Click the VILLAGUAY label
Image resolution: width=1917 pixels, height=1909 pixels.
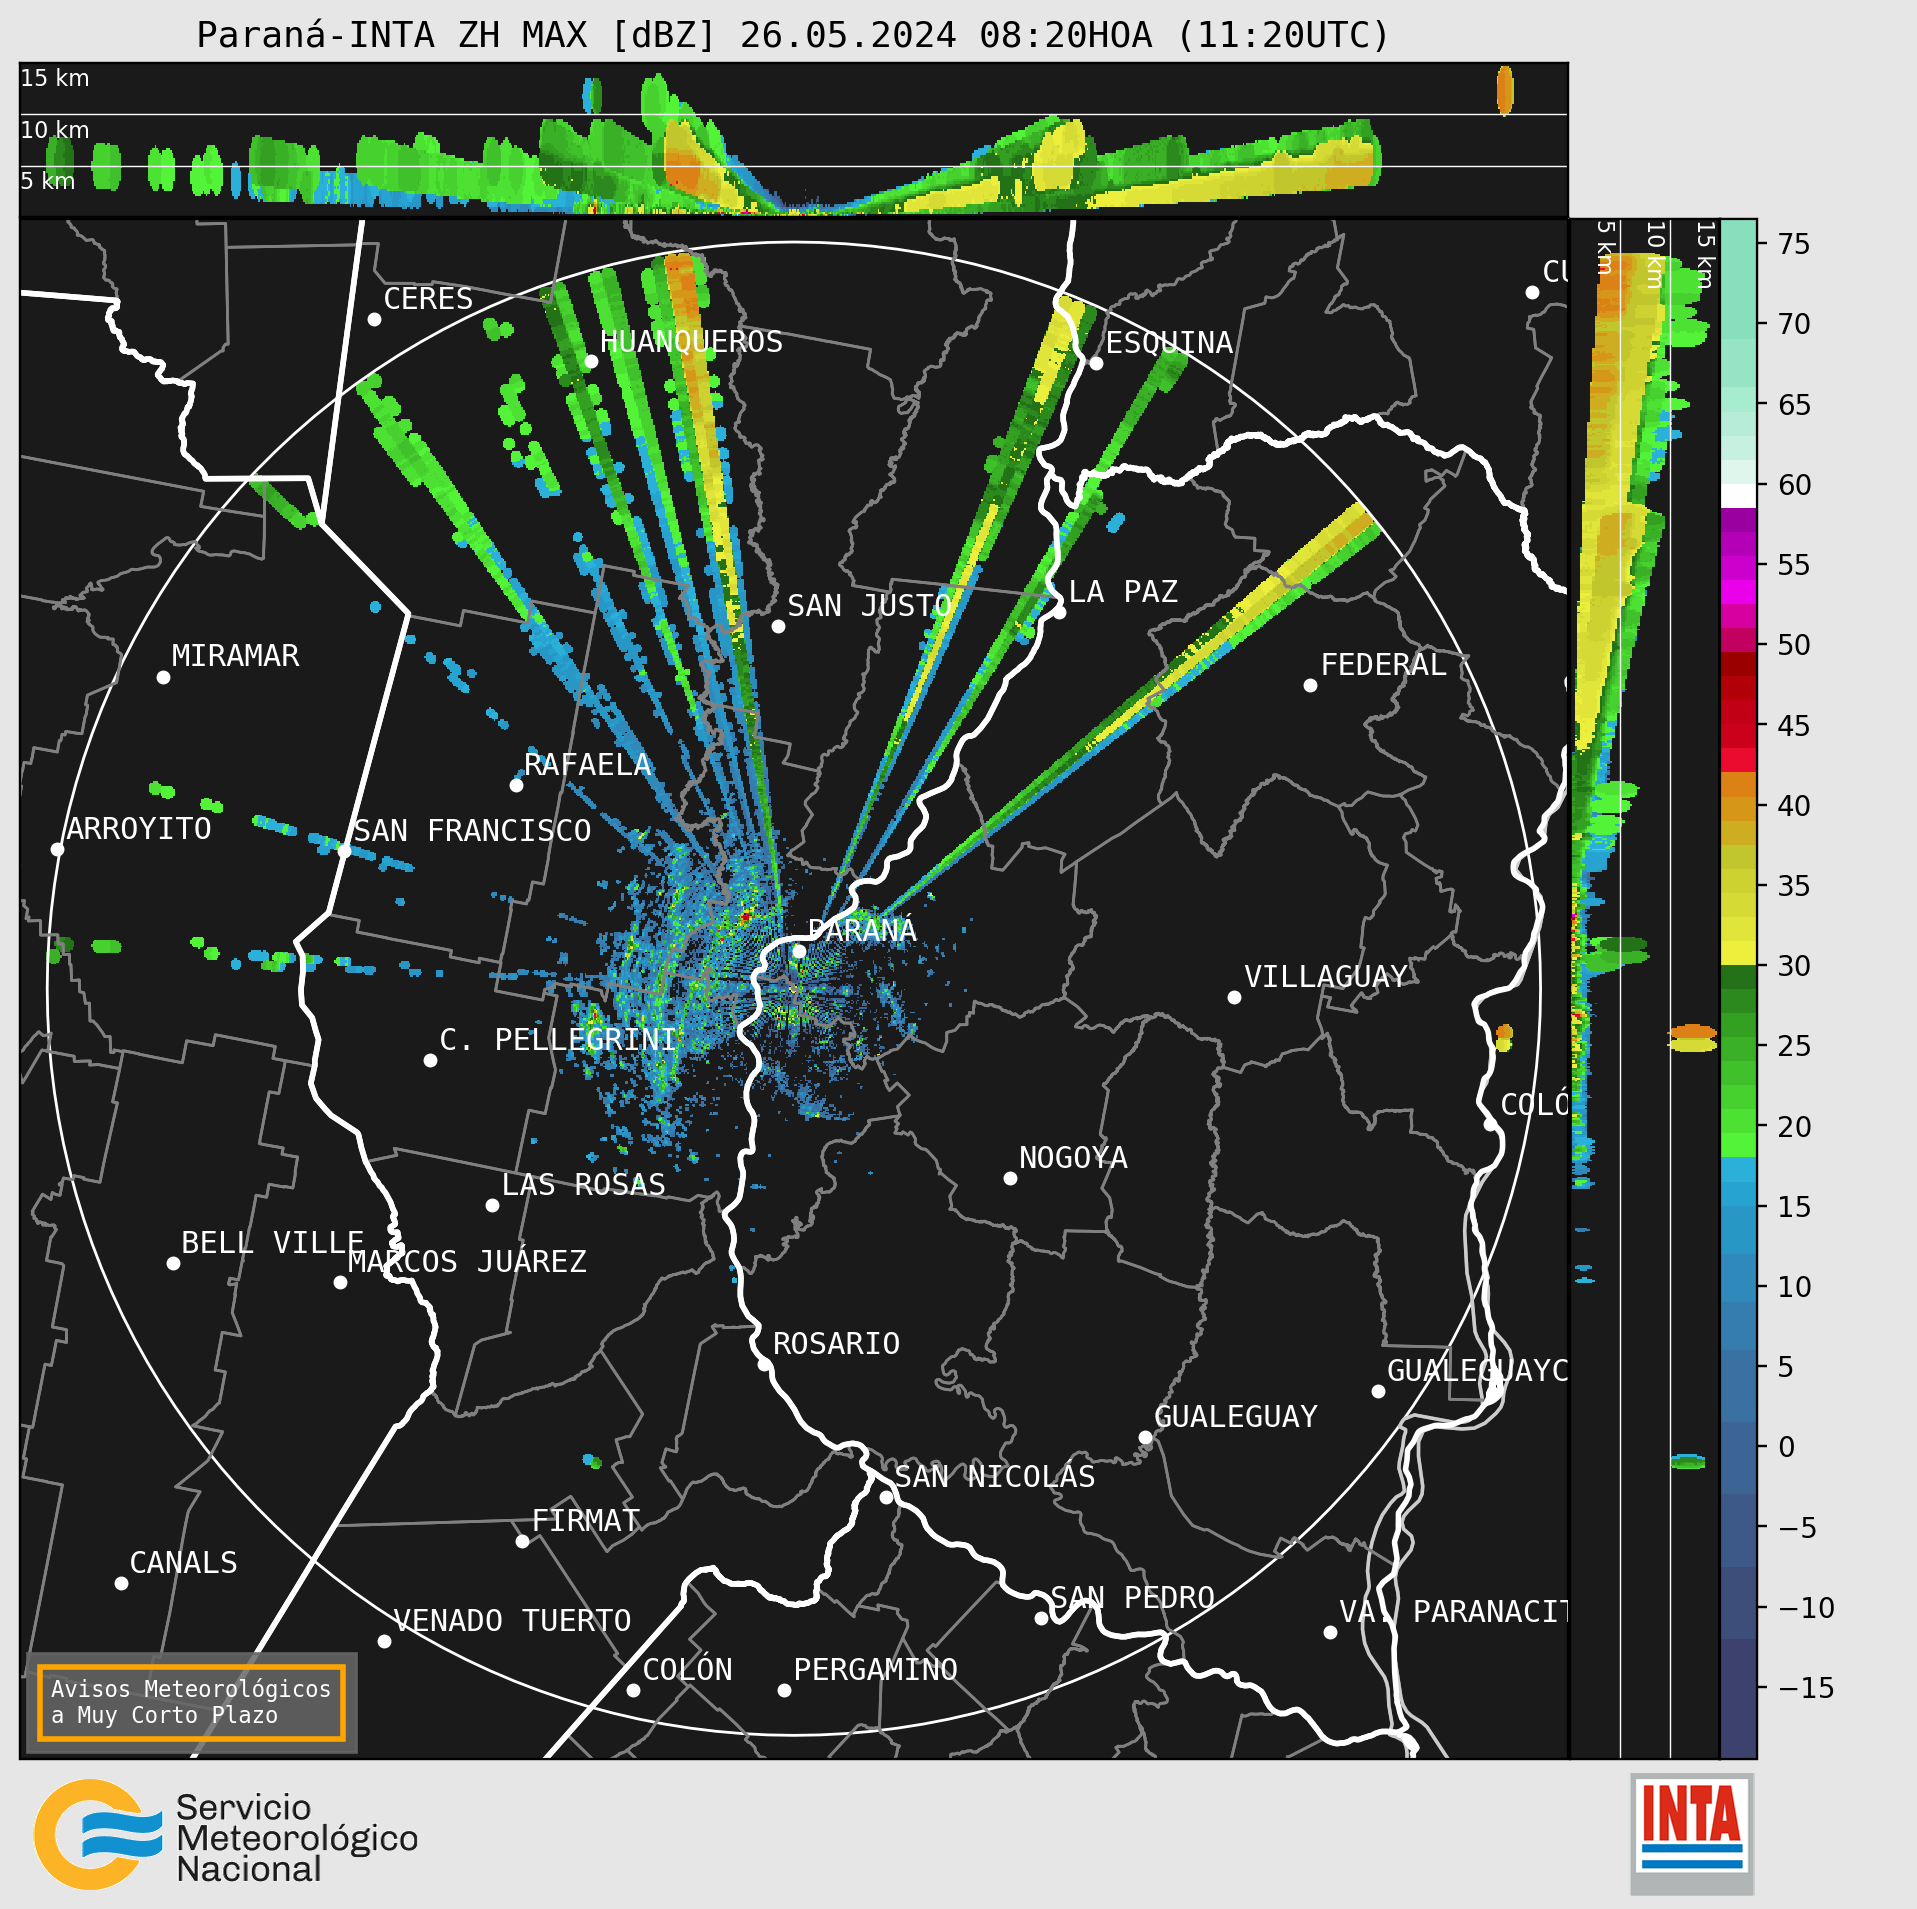1326,977
